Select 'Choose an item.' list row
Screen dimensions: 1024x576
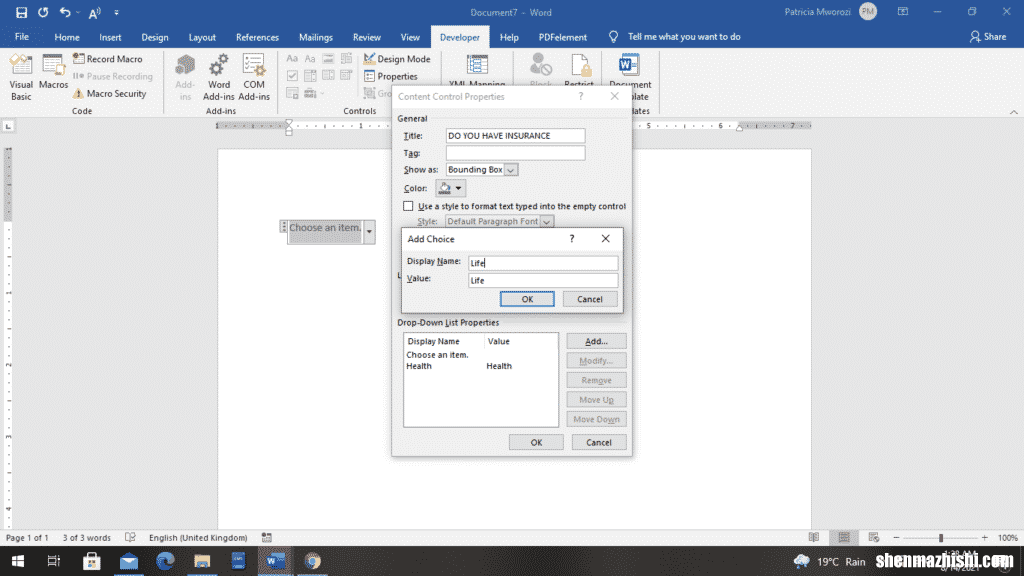point(481,355)
